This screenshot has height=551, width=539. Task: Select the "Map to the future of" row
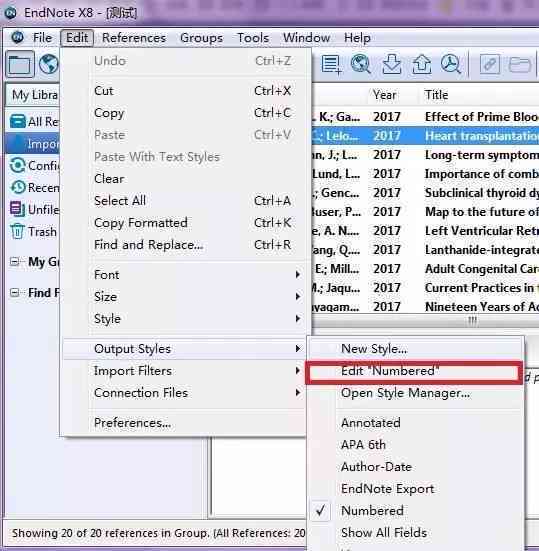(x=425, y=212)
